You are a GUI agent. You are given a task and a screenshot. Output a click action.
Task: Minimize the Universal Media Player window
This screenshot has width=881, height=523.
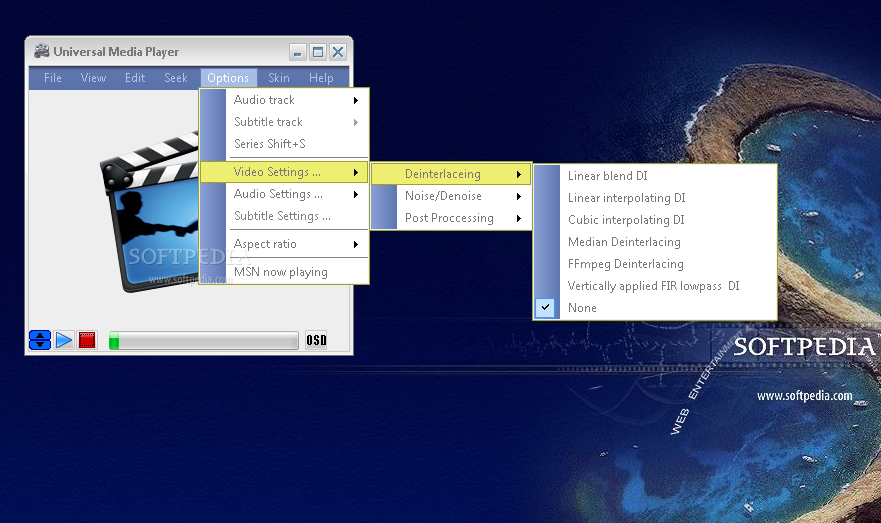[298, 52]
